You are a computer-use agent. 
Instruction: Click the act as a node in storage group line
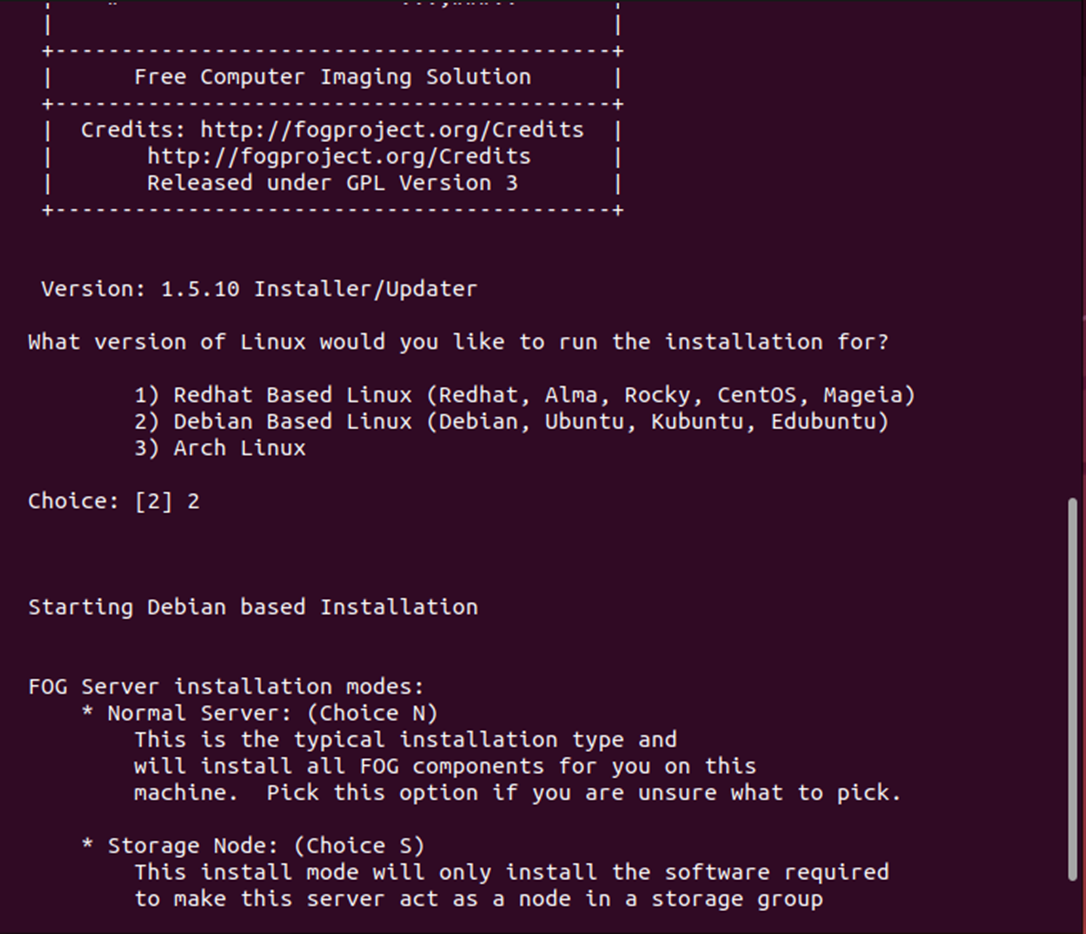tap(479, 899)
